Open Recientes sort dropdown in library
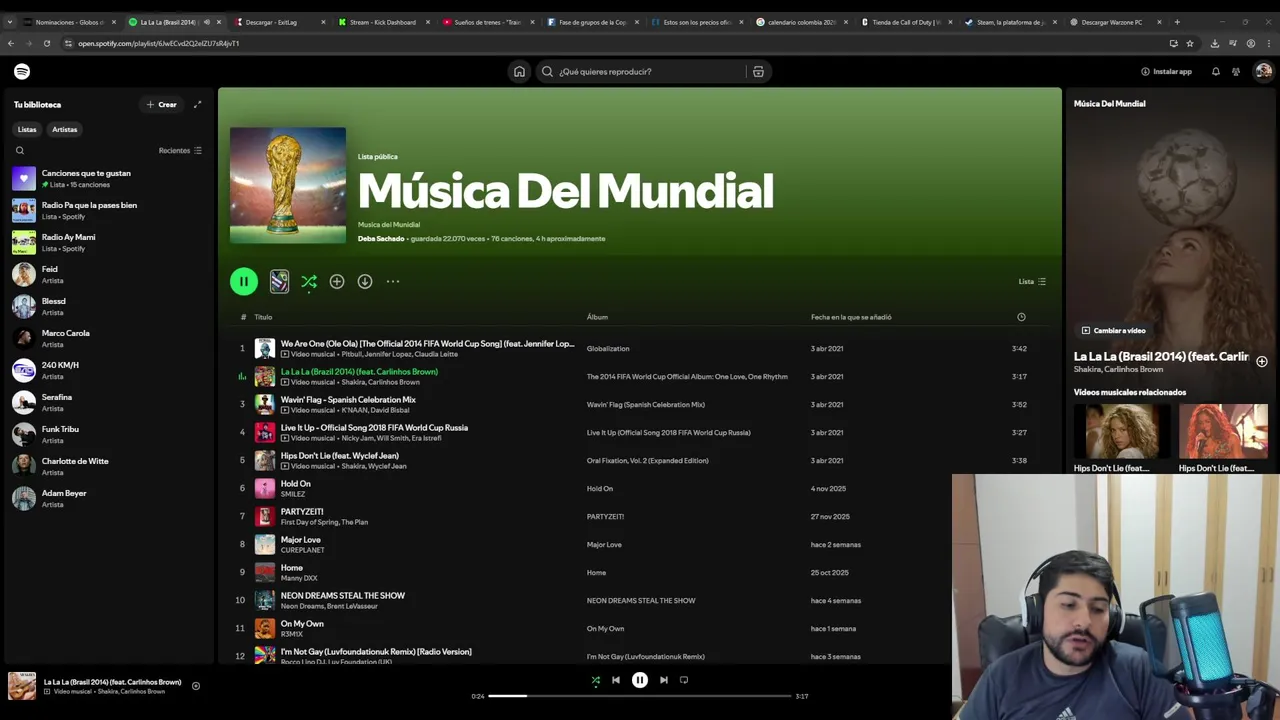Image resolution: width=1280 pixels, height=720 pixels. (180, 150)
